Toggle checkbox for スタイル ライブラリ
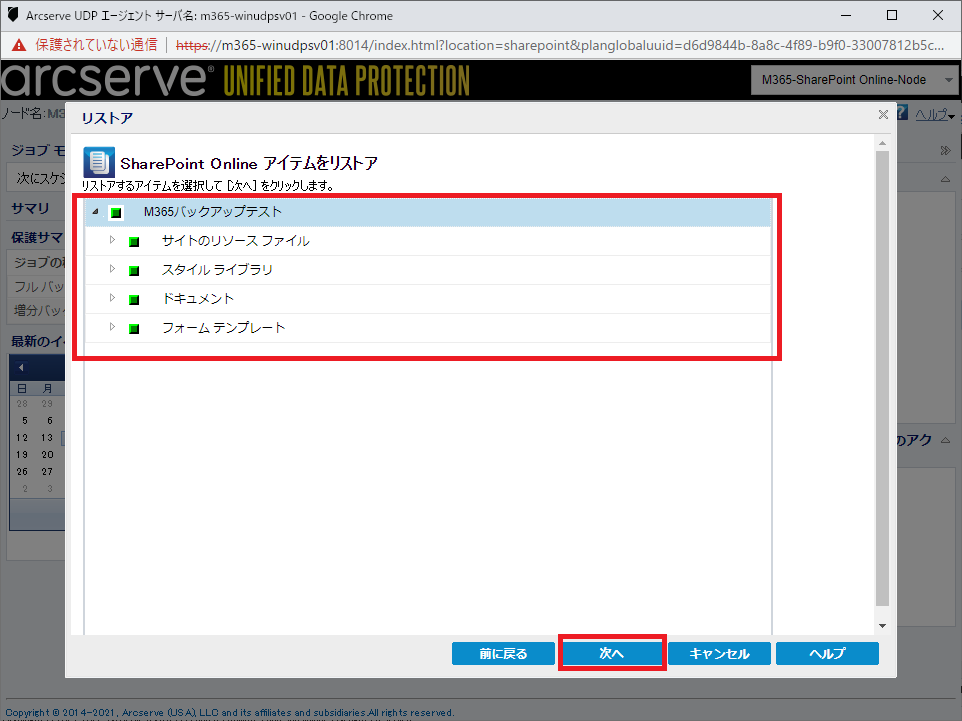The width and height of the screenshot is (962, 721). coord(134,271)
